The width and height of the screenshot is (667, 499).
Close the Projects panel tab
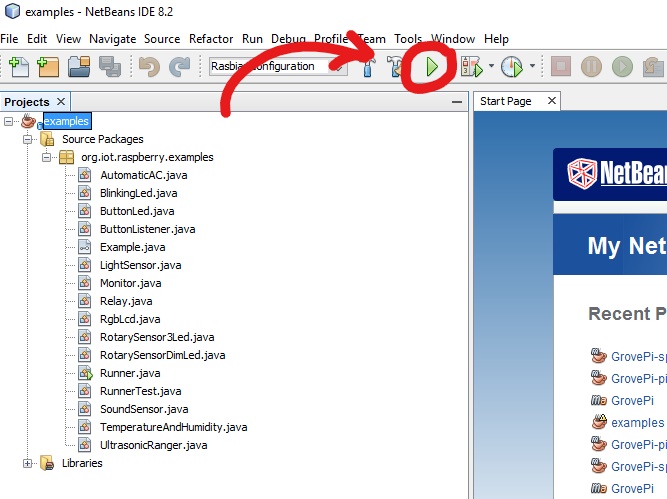pos(61,102)
